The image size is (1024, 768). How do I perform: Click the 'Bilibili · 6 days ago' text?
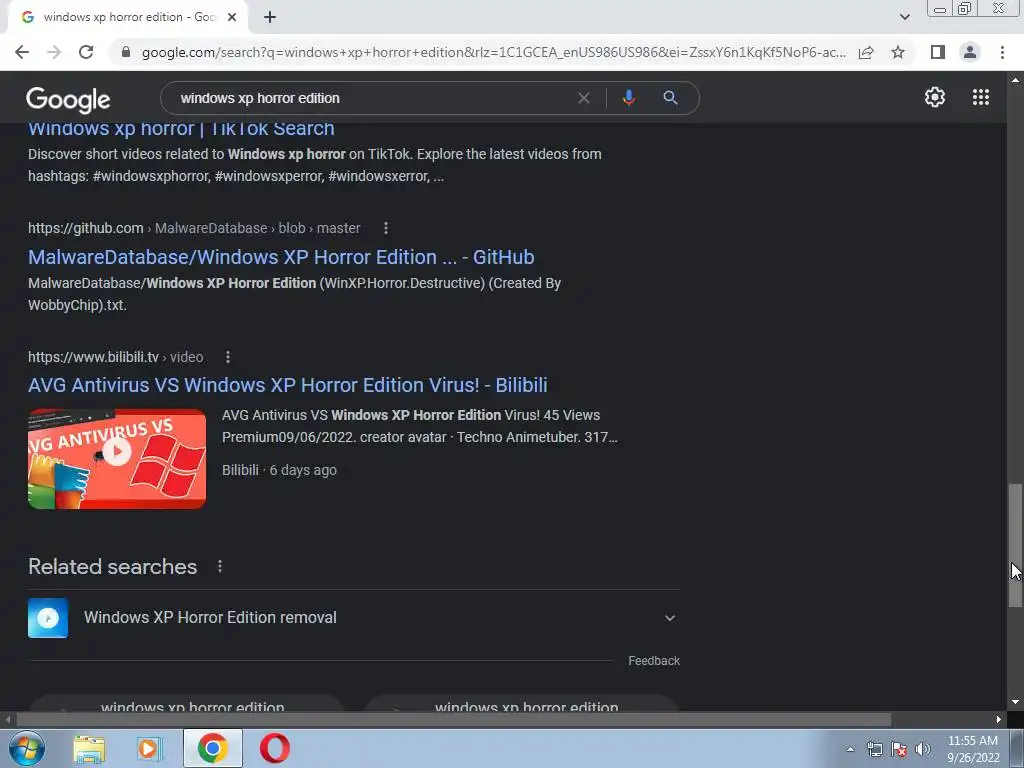pos(280,470)
